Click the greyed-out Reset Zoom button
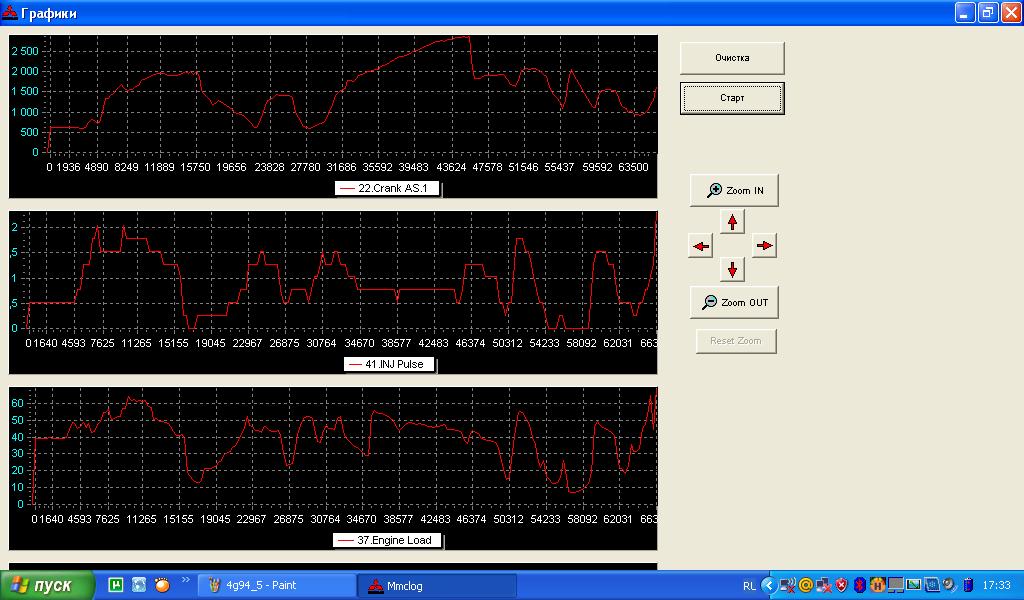This screenshot has width=1024, height=600. click(736, 341)
